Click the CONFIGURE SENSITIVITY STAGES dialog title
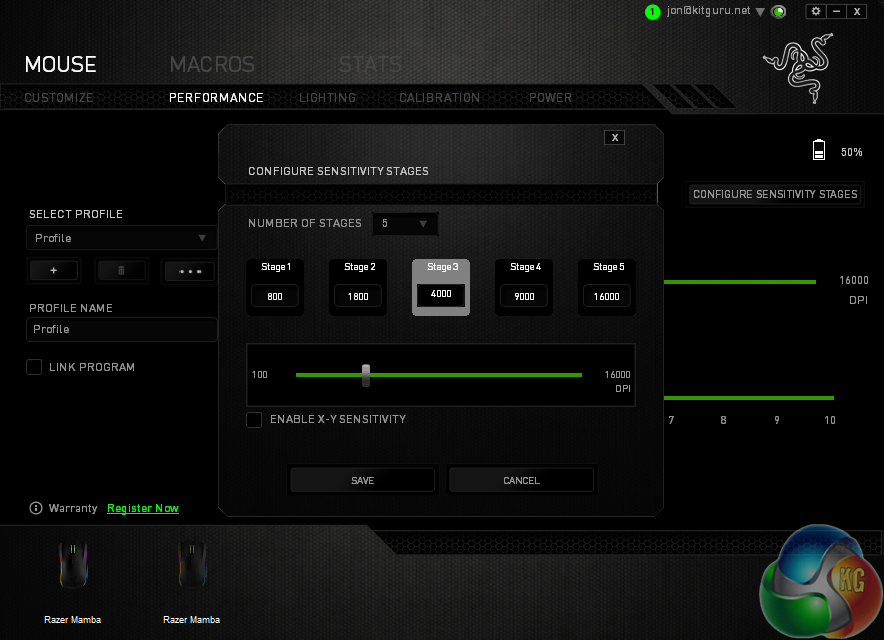Screen dimensions: 884x640 pyautogui.click(x=338, y=171)
